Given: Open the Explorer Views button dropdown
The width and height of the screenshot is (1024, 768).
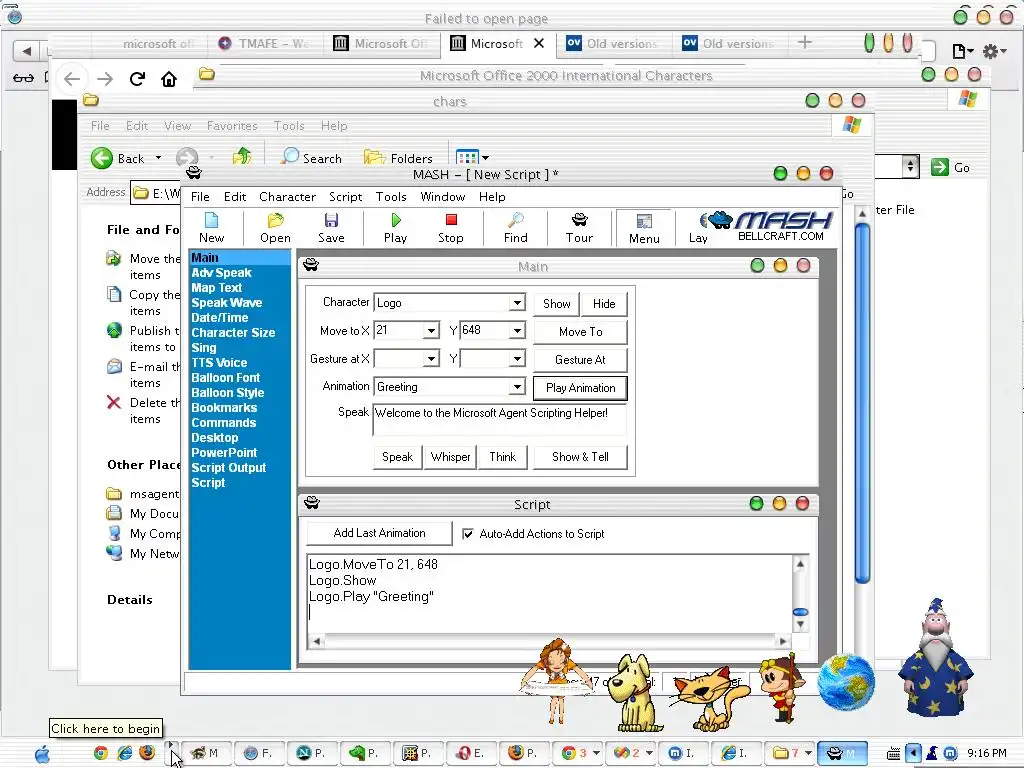Looking at the screenshot, I should (485, 158).
